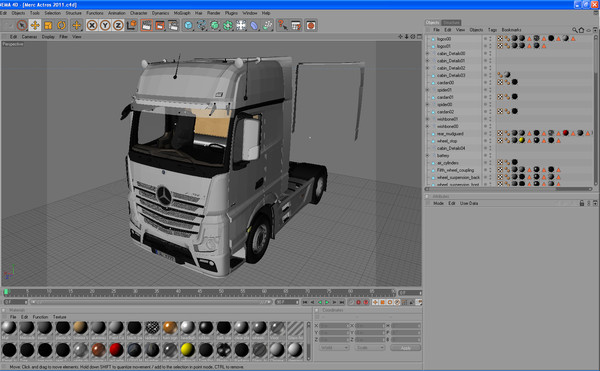600x371 pixels.
Task: Open the spline objects icon
Action: [x=201, y=26]
